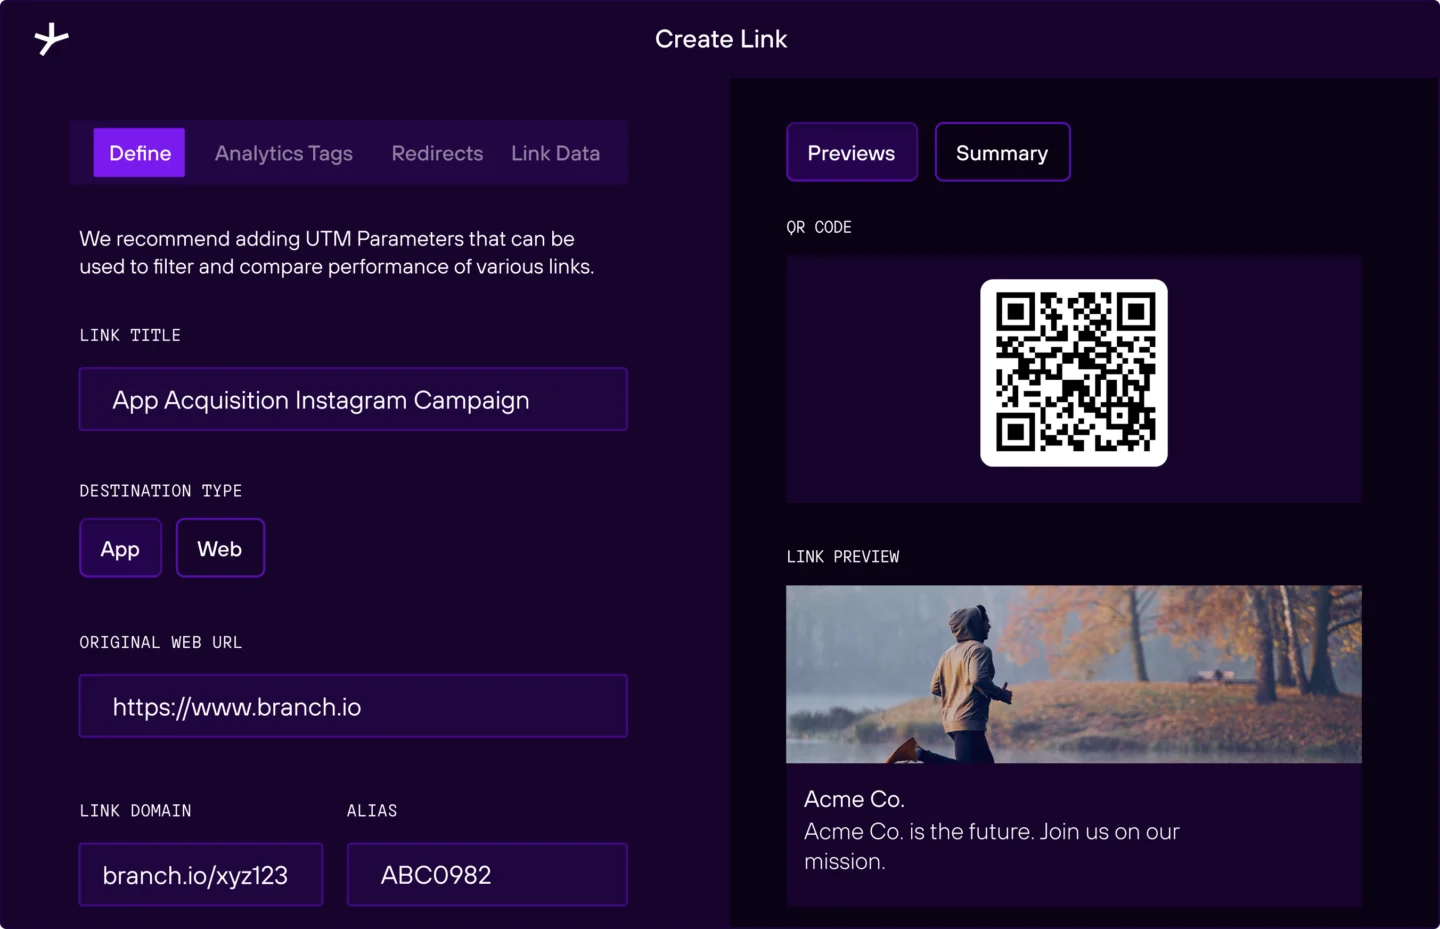
Task: Open the Analytics Tags tab
Action: click(283, 153)
